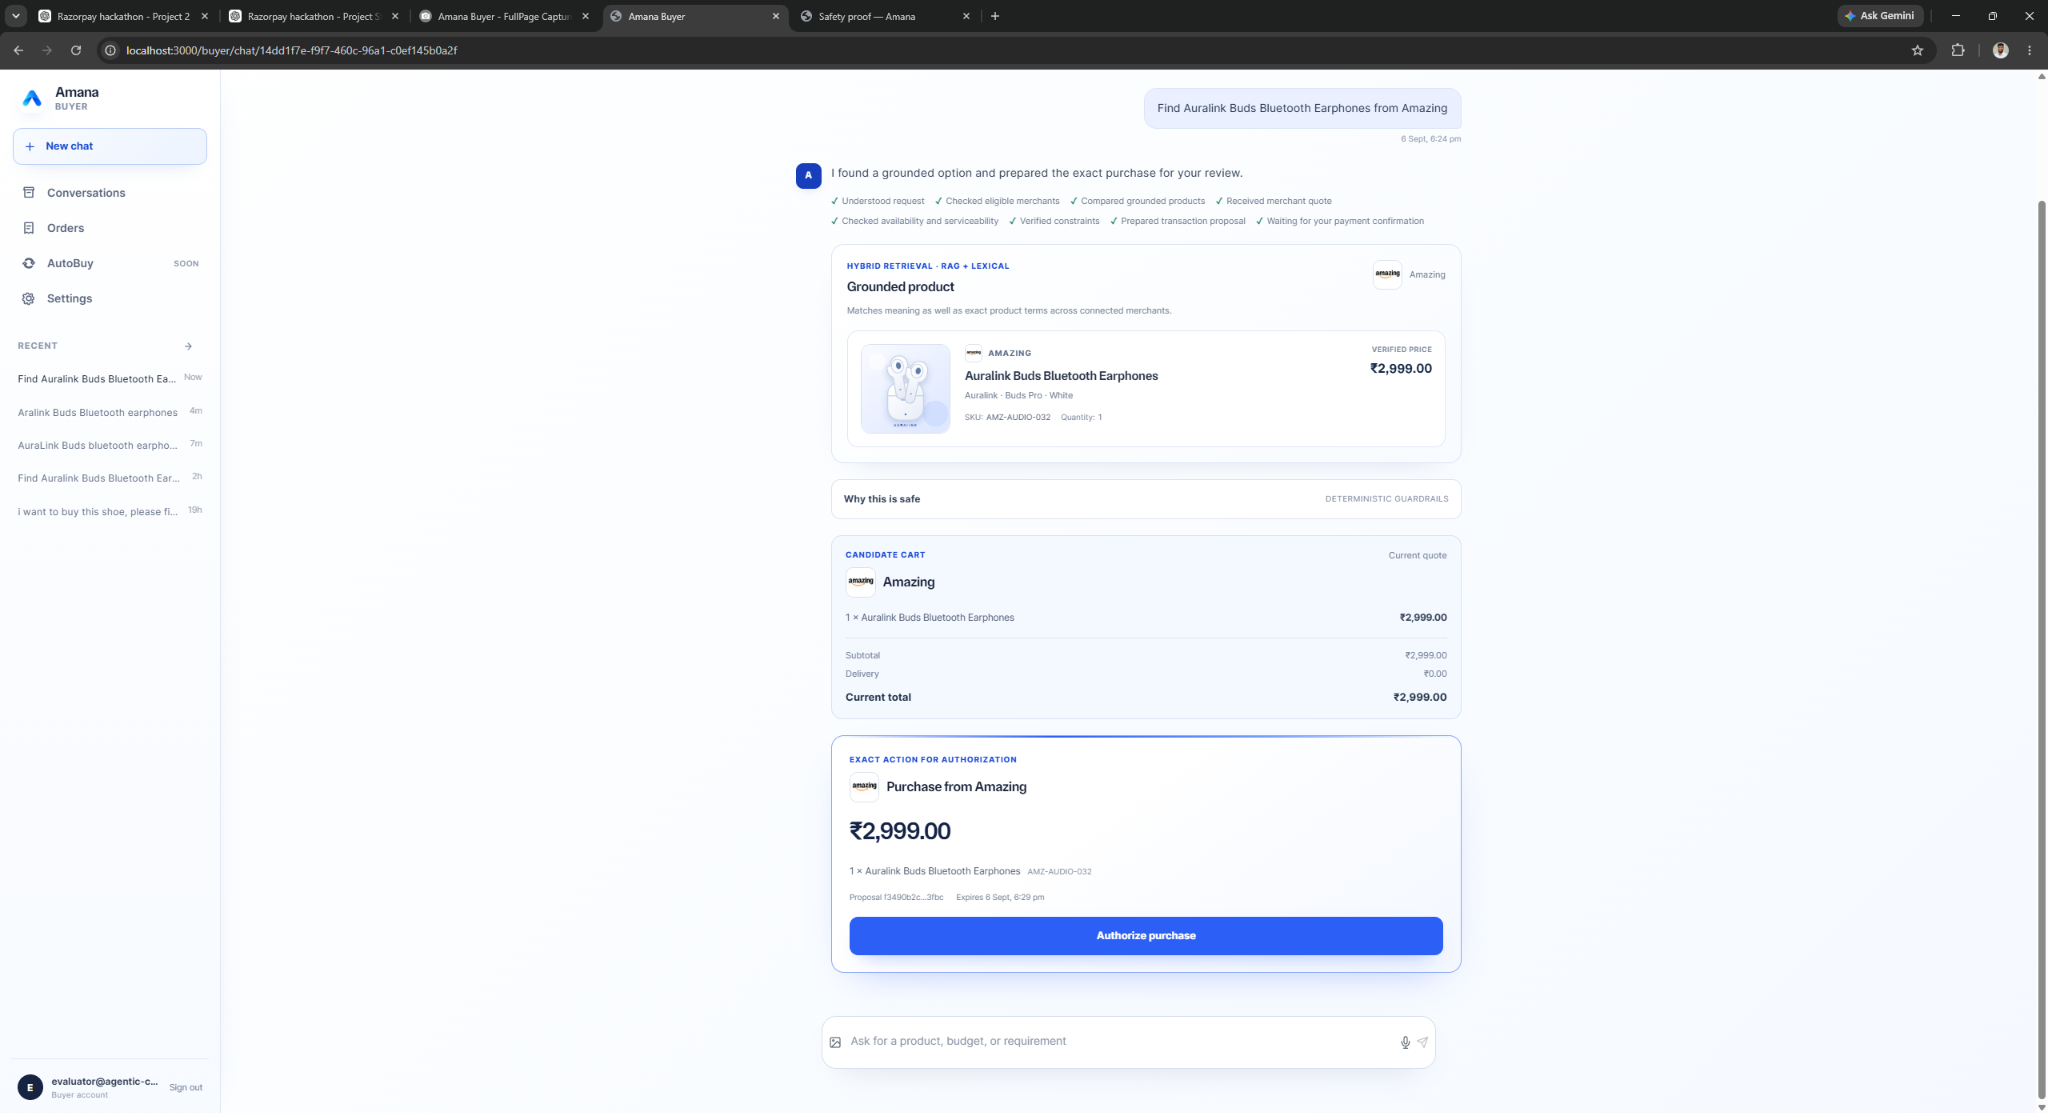Select AutoBuy in the sidebar
This screenshot has height=1113, width=2048.
[x=110, y=263]
